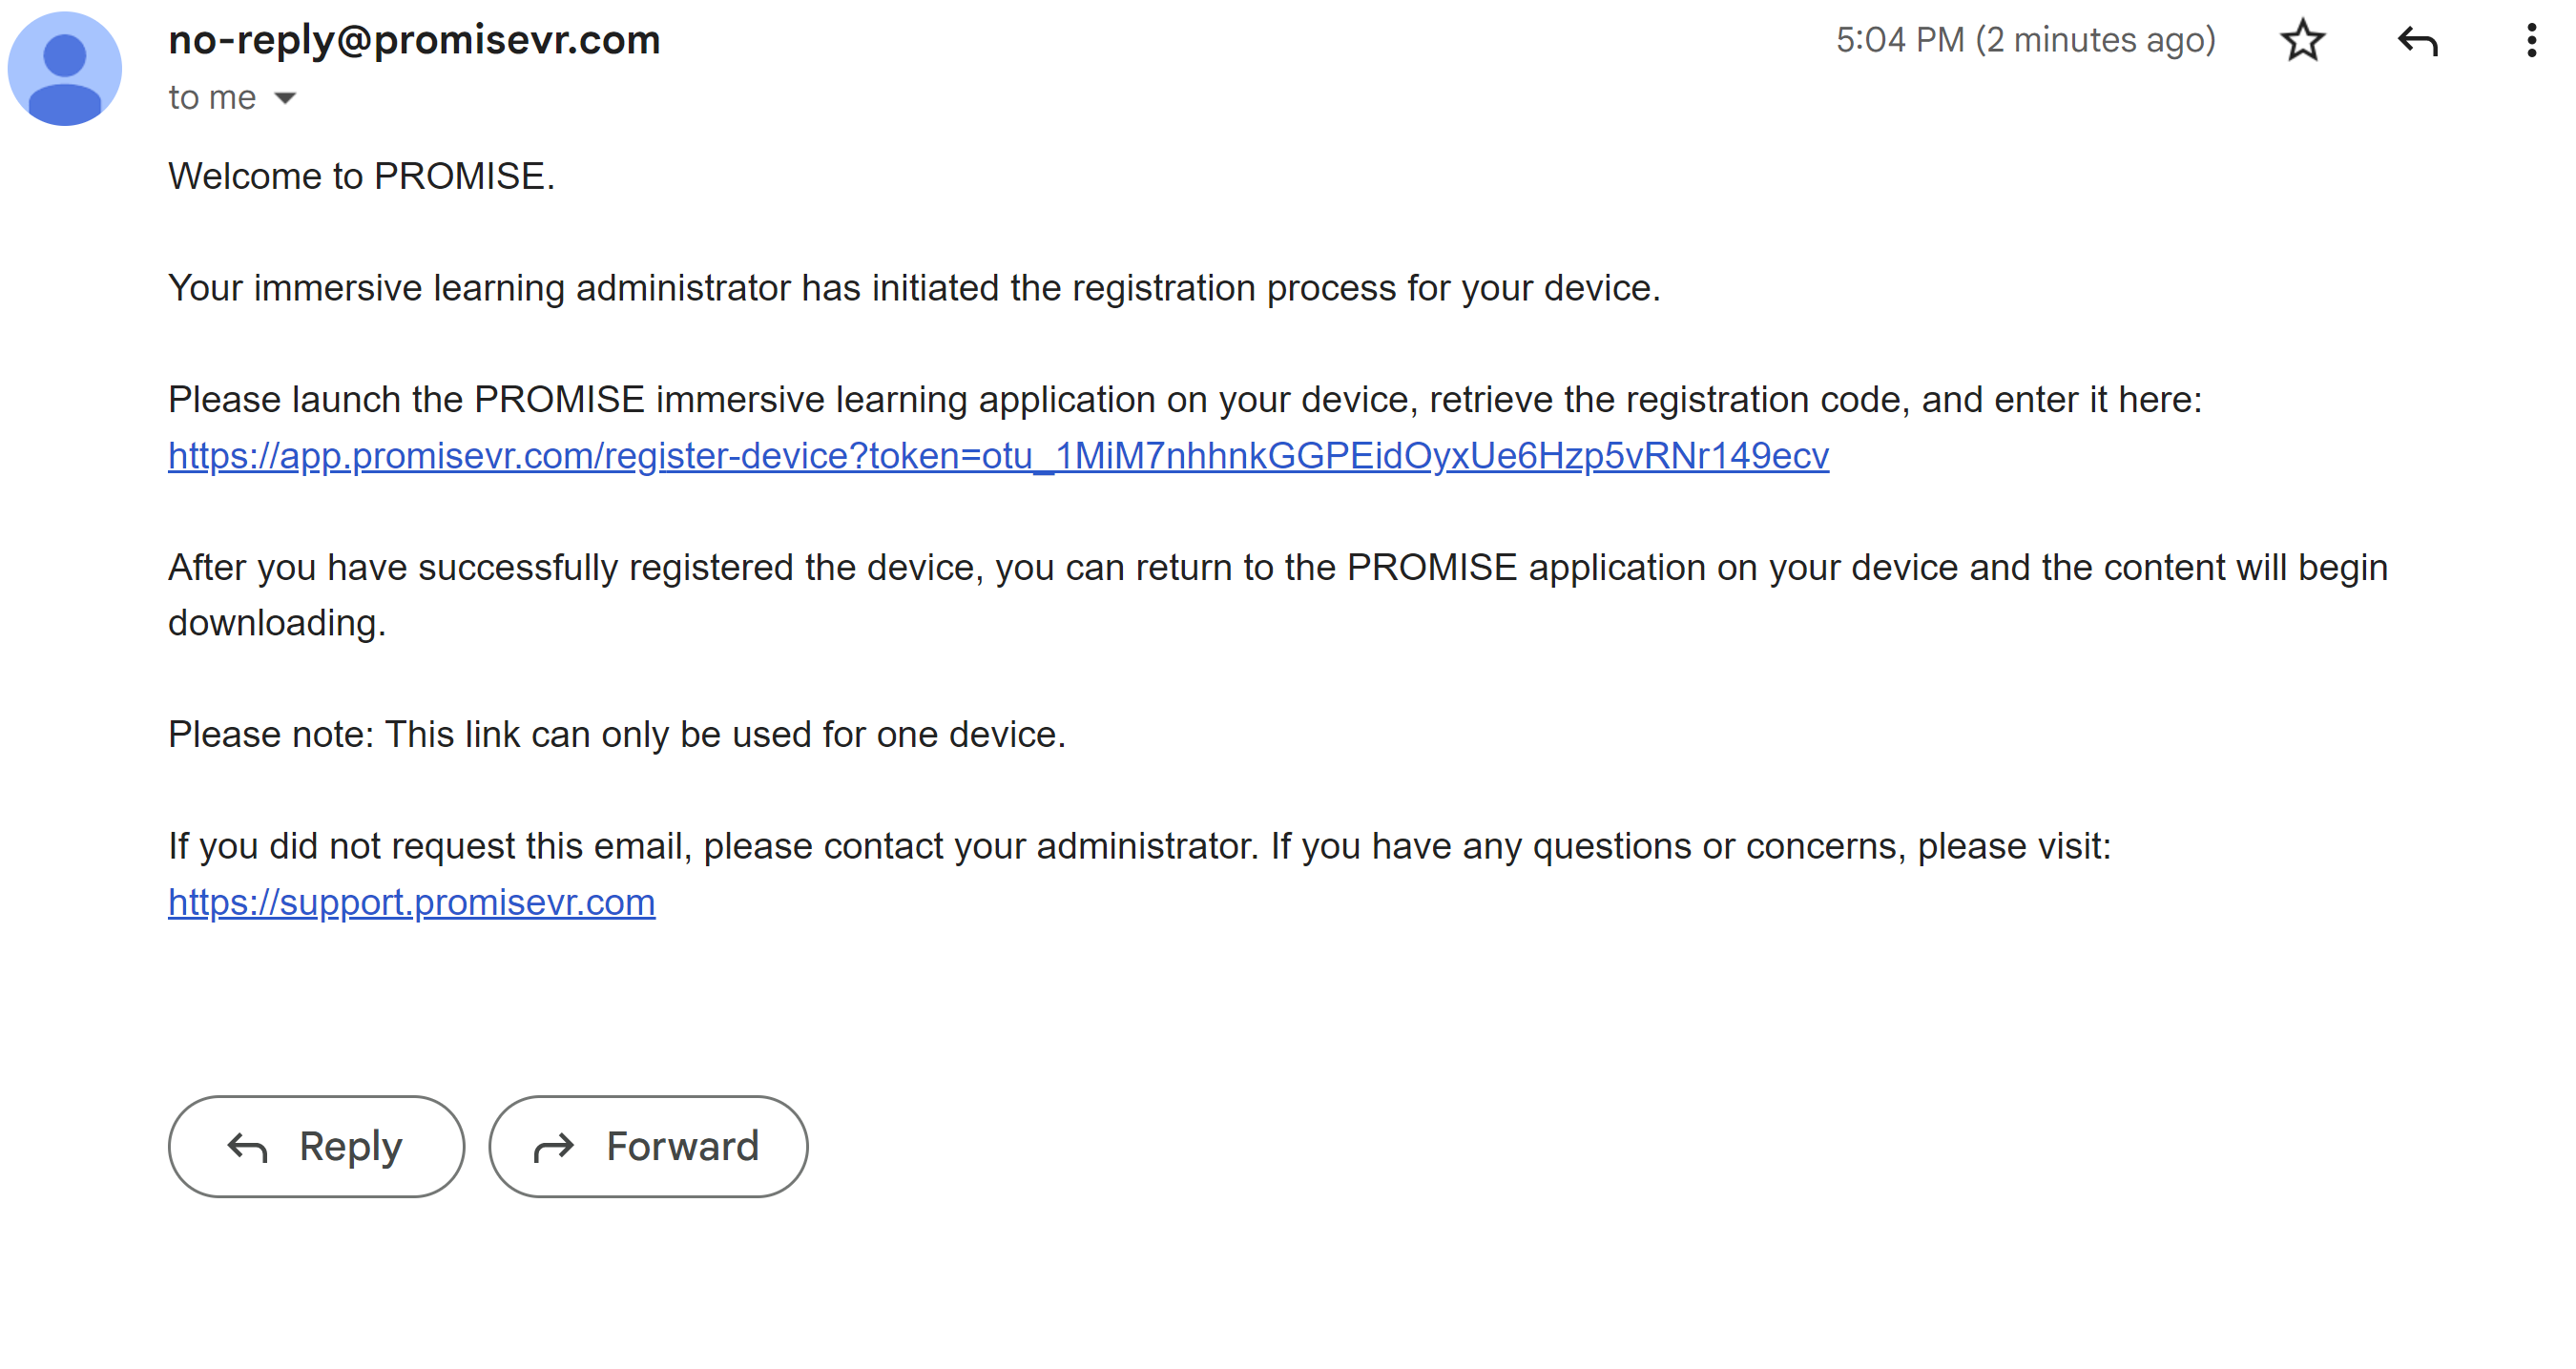The image size is (2576, 1369).
Task: Open the three-dot More options menu
Action: point(2531,41)
